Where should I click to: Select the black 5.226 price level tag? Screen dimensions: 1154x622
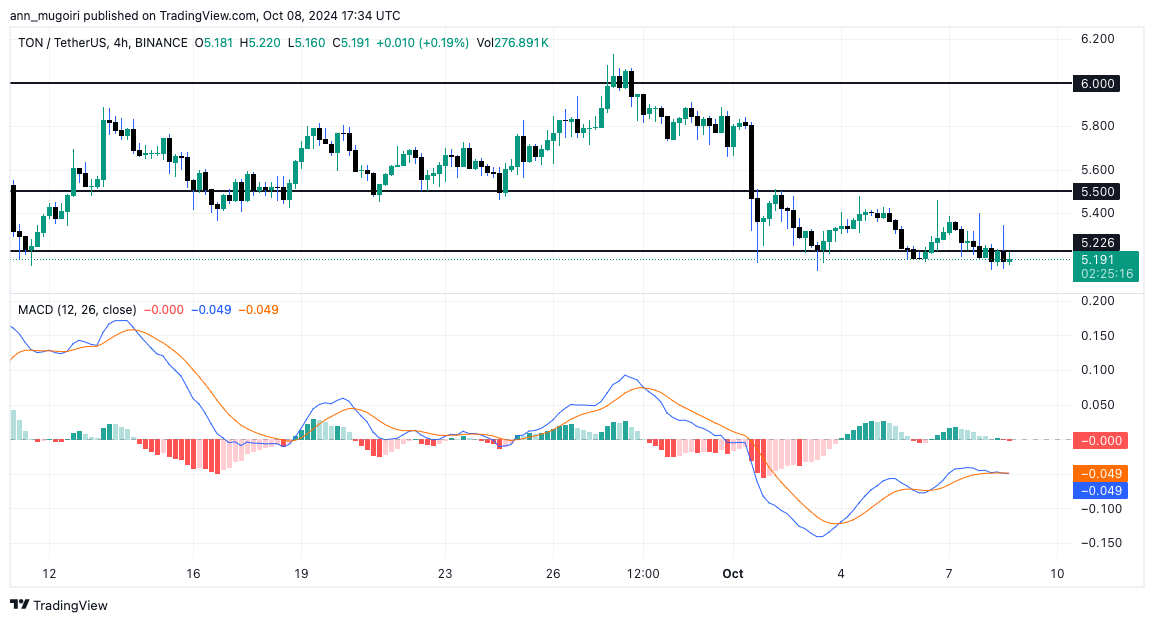point(1096,242)
